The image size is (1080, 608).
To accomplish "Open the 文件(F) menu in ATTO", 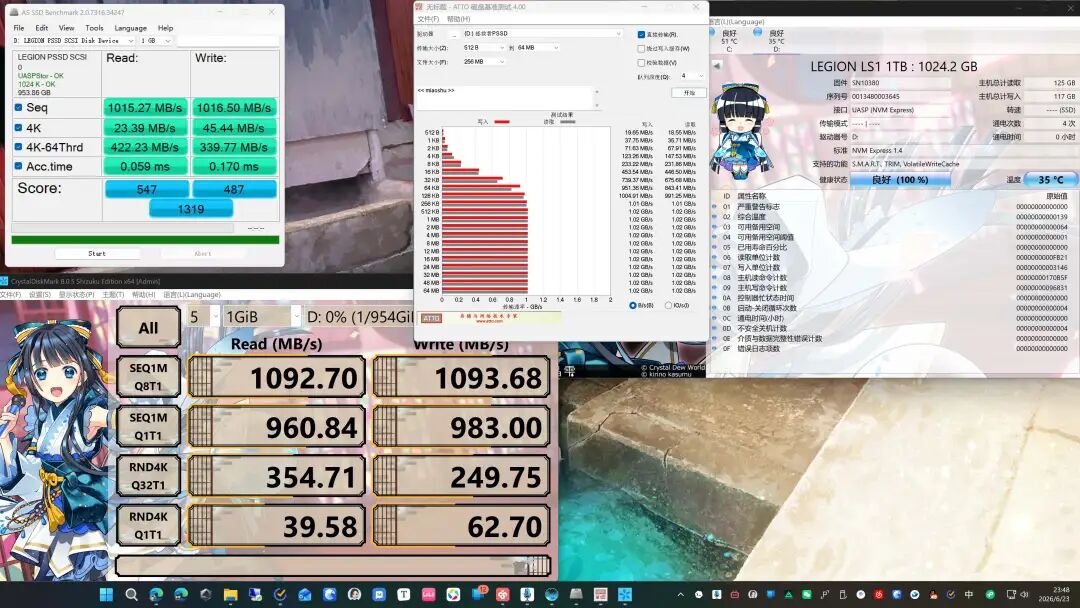I will click(x=428, y=19).
